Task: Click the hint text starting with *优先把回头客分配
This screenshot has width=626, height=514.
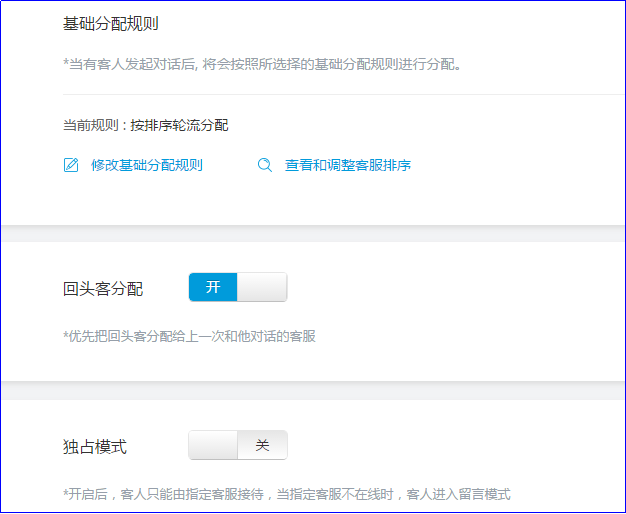Action: pyautogui.click(x=189, y=336)
